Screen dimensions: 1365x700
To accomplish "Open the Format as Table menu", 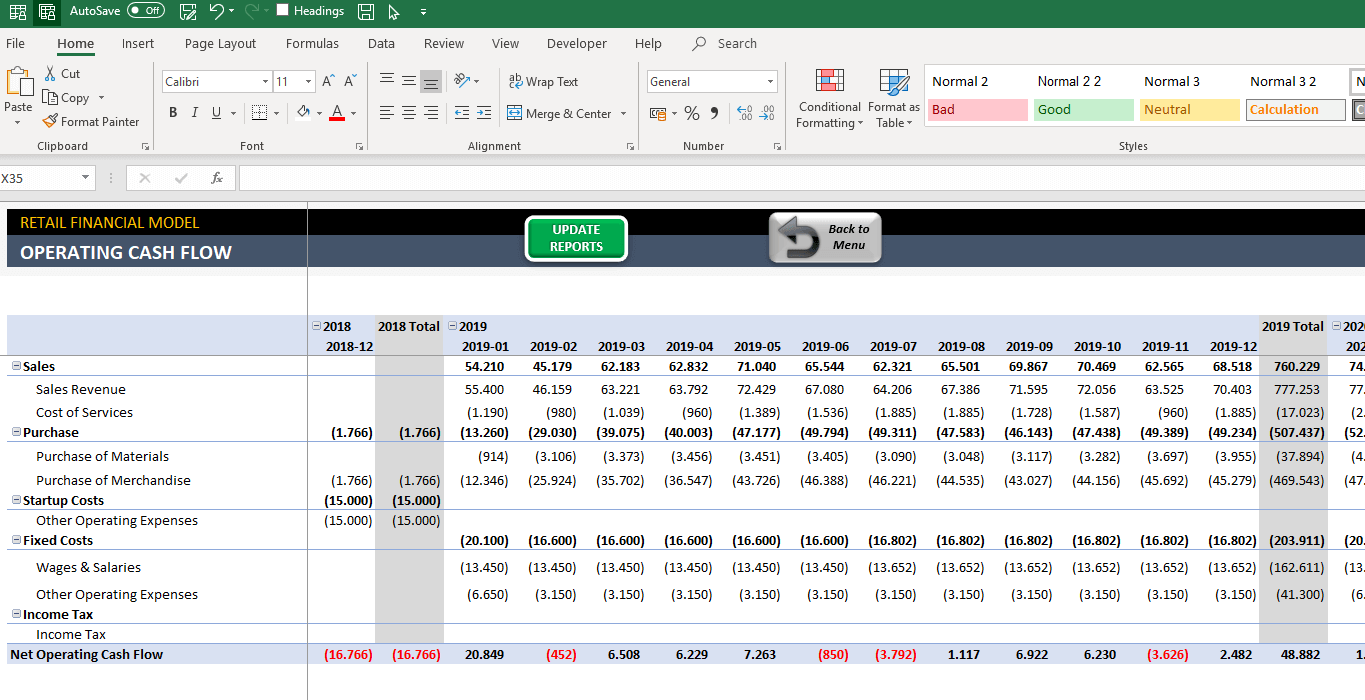I will [894, 99].
